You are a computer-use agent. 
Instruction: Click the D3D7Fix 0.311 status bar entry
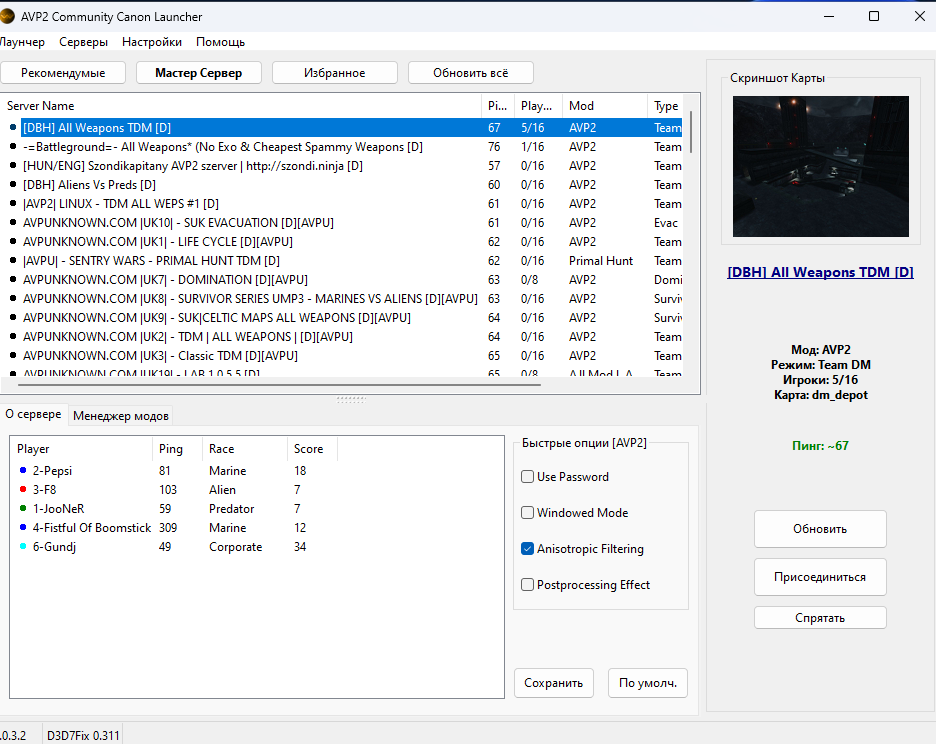83,735
